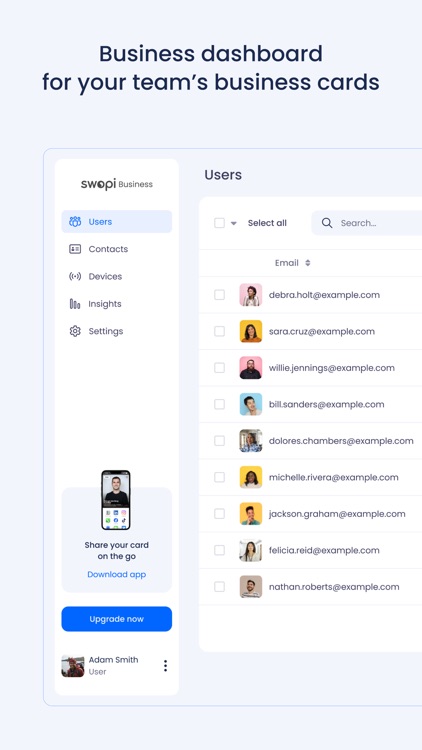Screen dimensions: 422x750
Task: Click the Users page heading
Action: coord(223,175)
